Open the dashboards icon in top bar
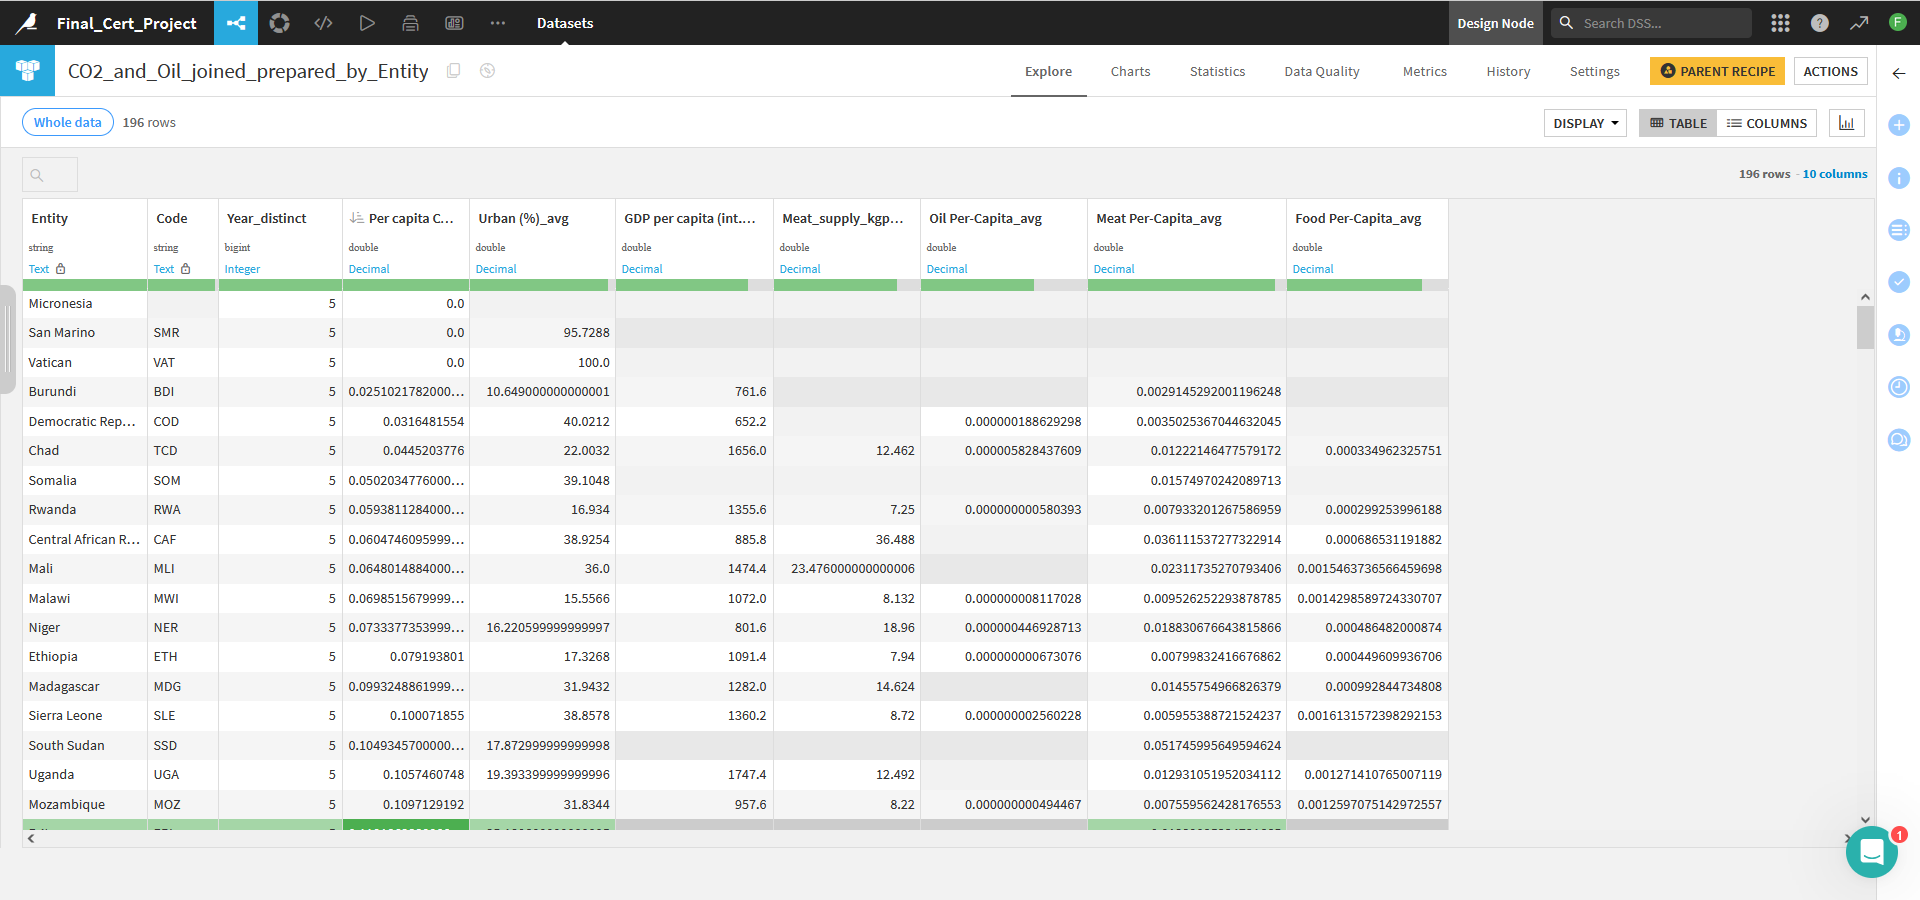The height and width of the screenshot is (900, 1920). [x=454, y=23]
